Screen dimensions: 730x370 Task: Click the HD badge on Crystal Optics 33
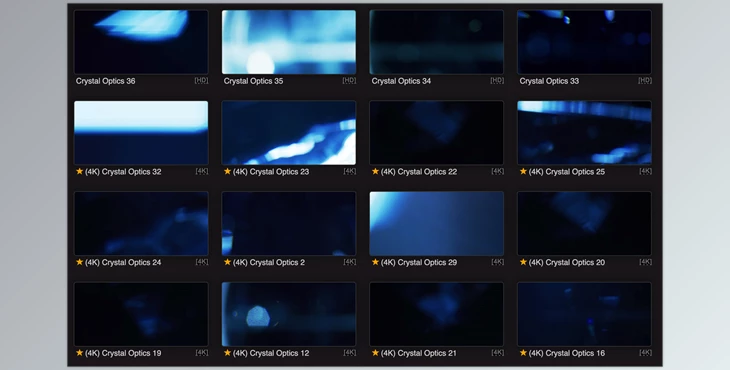[x=645, y=81]
